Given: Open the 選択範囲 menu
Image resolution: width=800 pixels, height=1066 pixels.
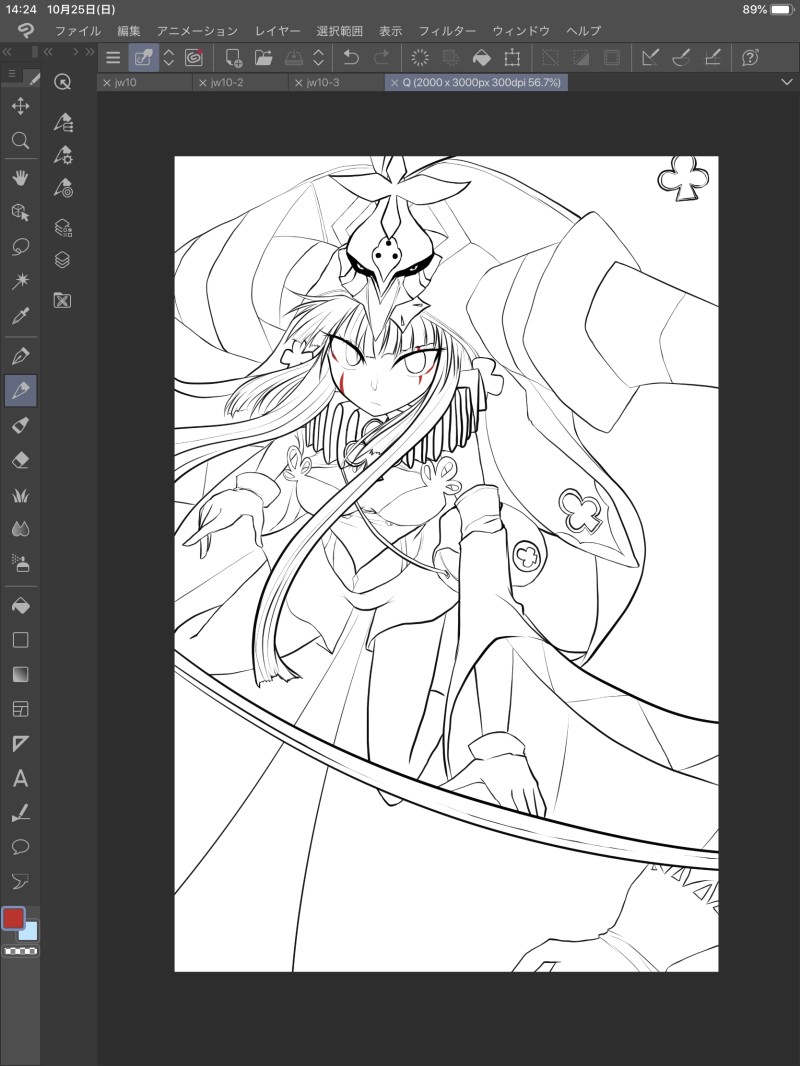Looking at the screenshot, I should 340,31.
